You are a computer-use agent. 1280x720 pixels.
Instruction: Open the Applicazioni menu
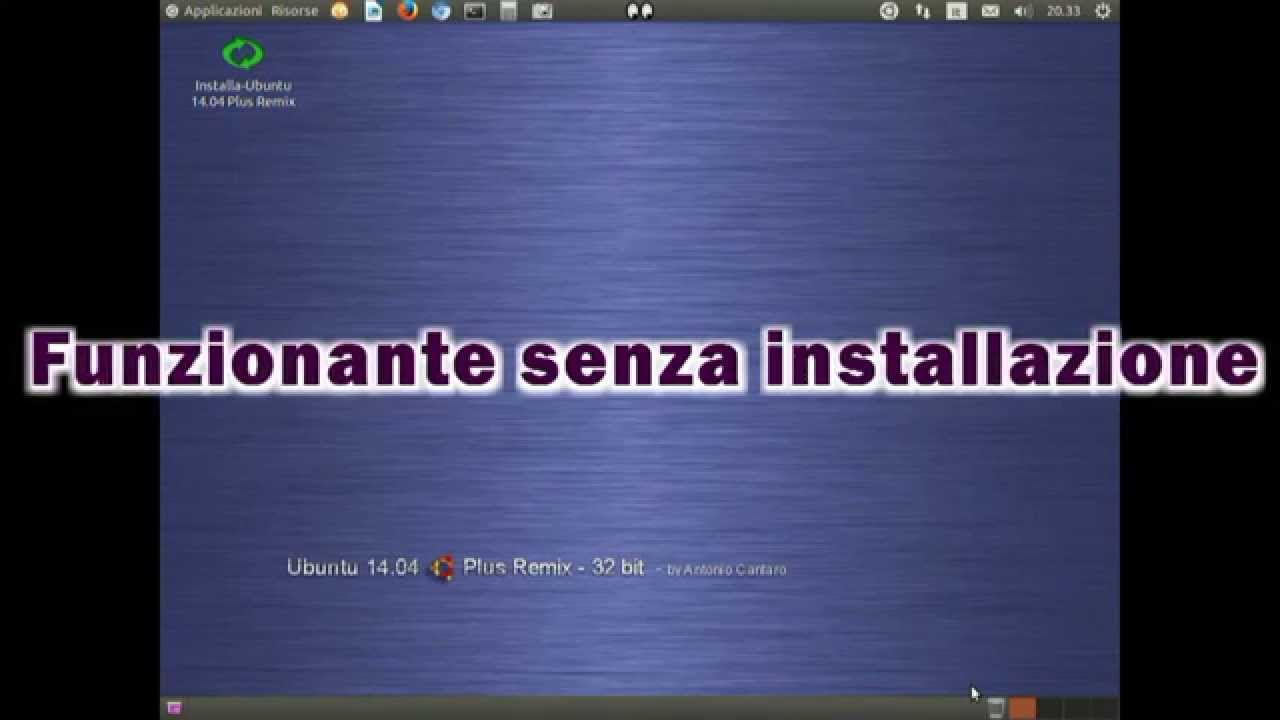[x=214, y=11]
